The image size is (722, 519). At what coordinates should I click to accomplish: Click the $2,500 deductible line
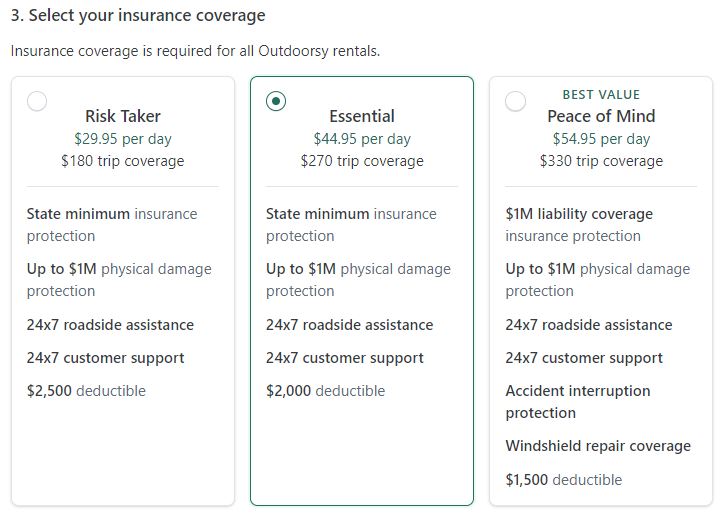coord(86,391)
